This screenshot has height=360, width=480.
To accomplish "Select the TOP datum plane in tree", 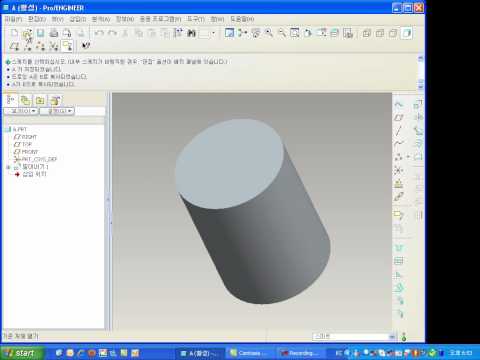I will tap(23, 144).
